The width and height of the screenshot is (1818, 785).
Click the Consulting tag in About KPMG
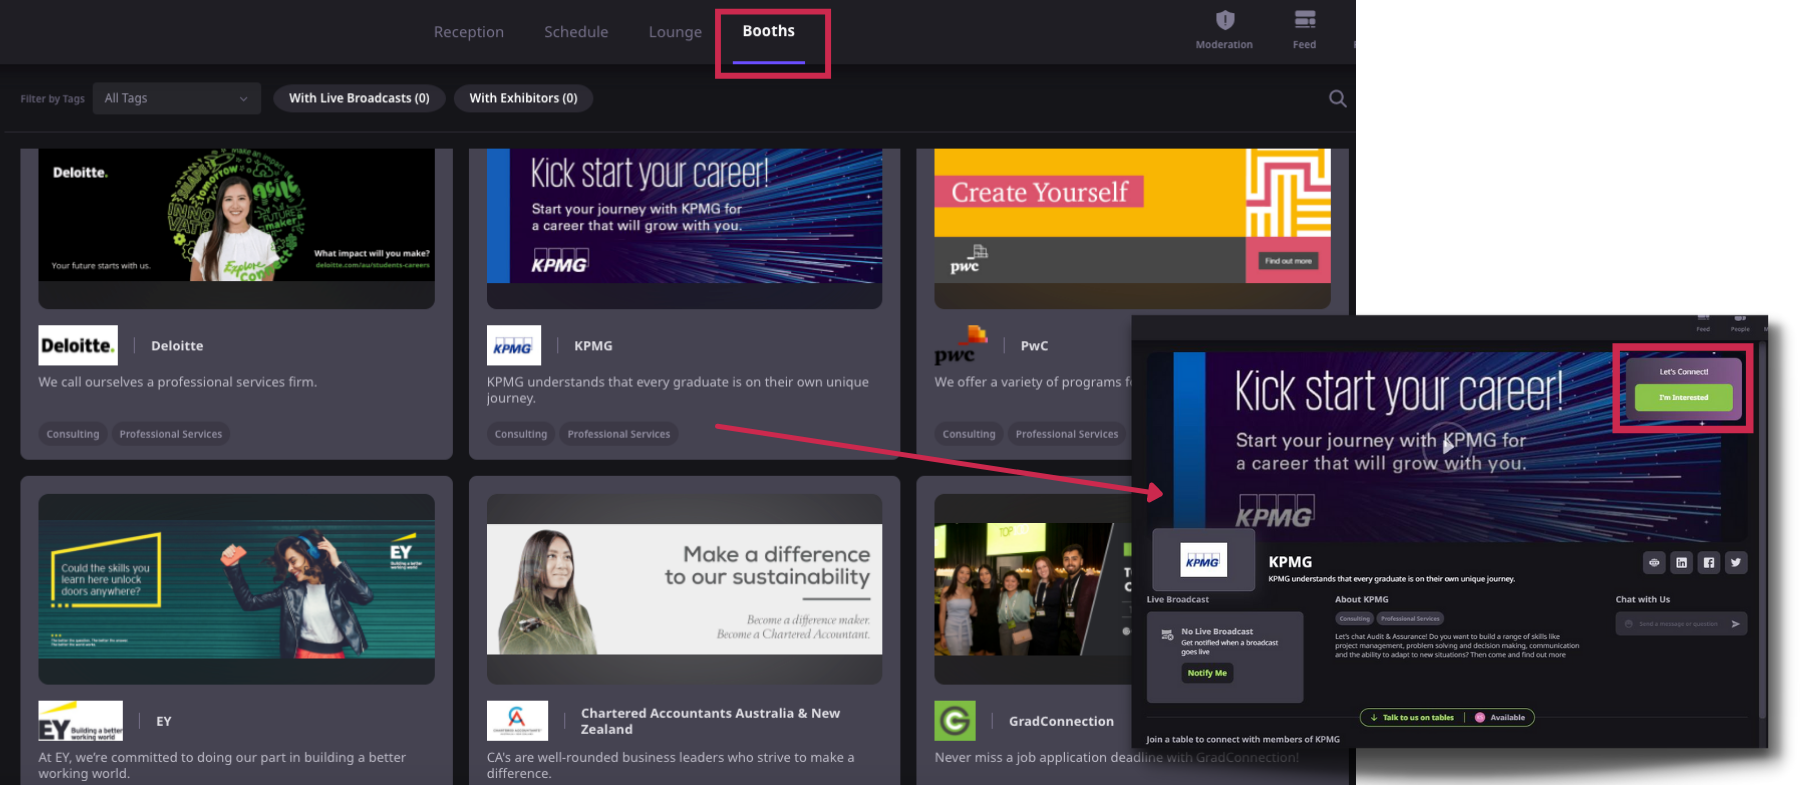(x=1354, y=619)
